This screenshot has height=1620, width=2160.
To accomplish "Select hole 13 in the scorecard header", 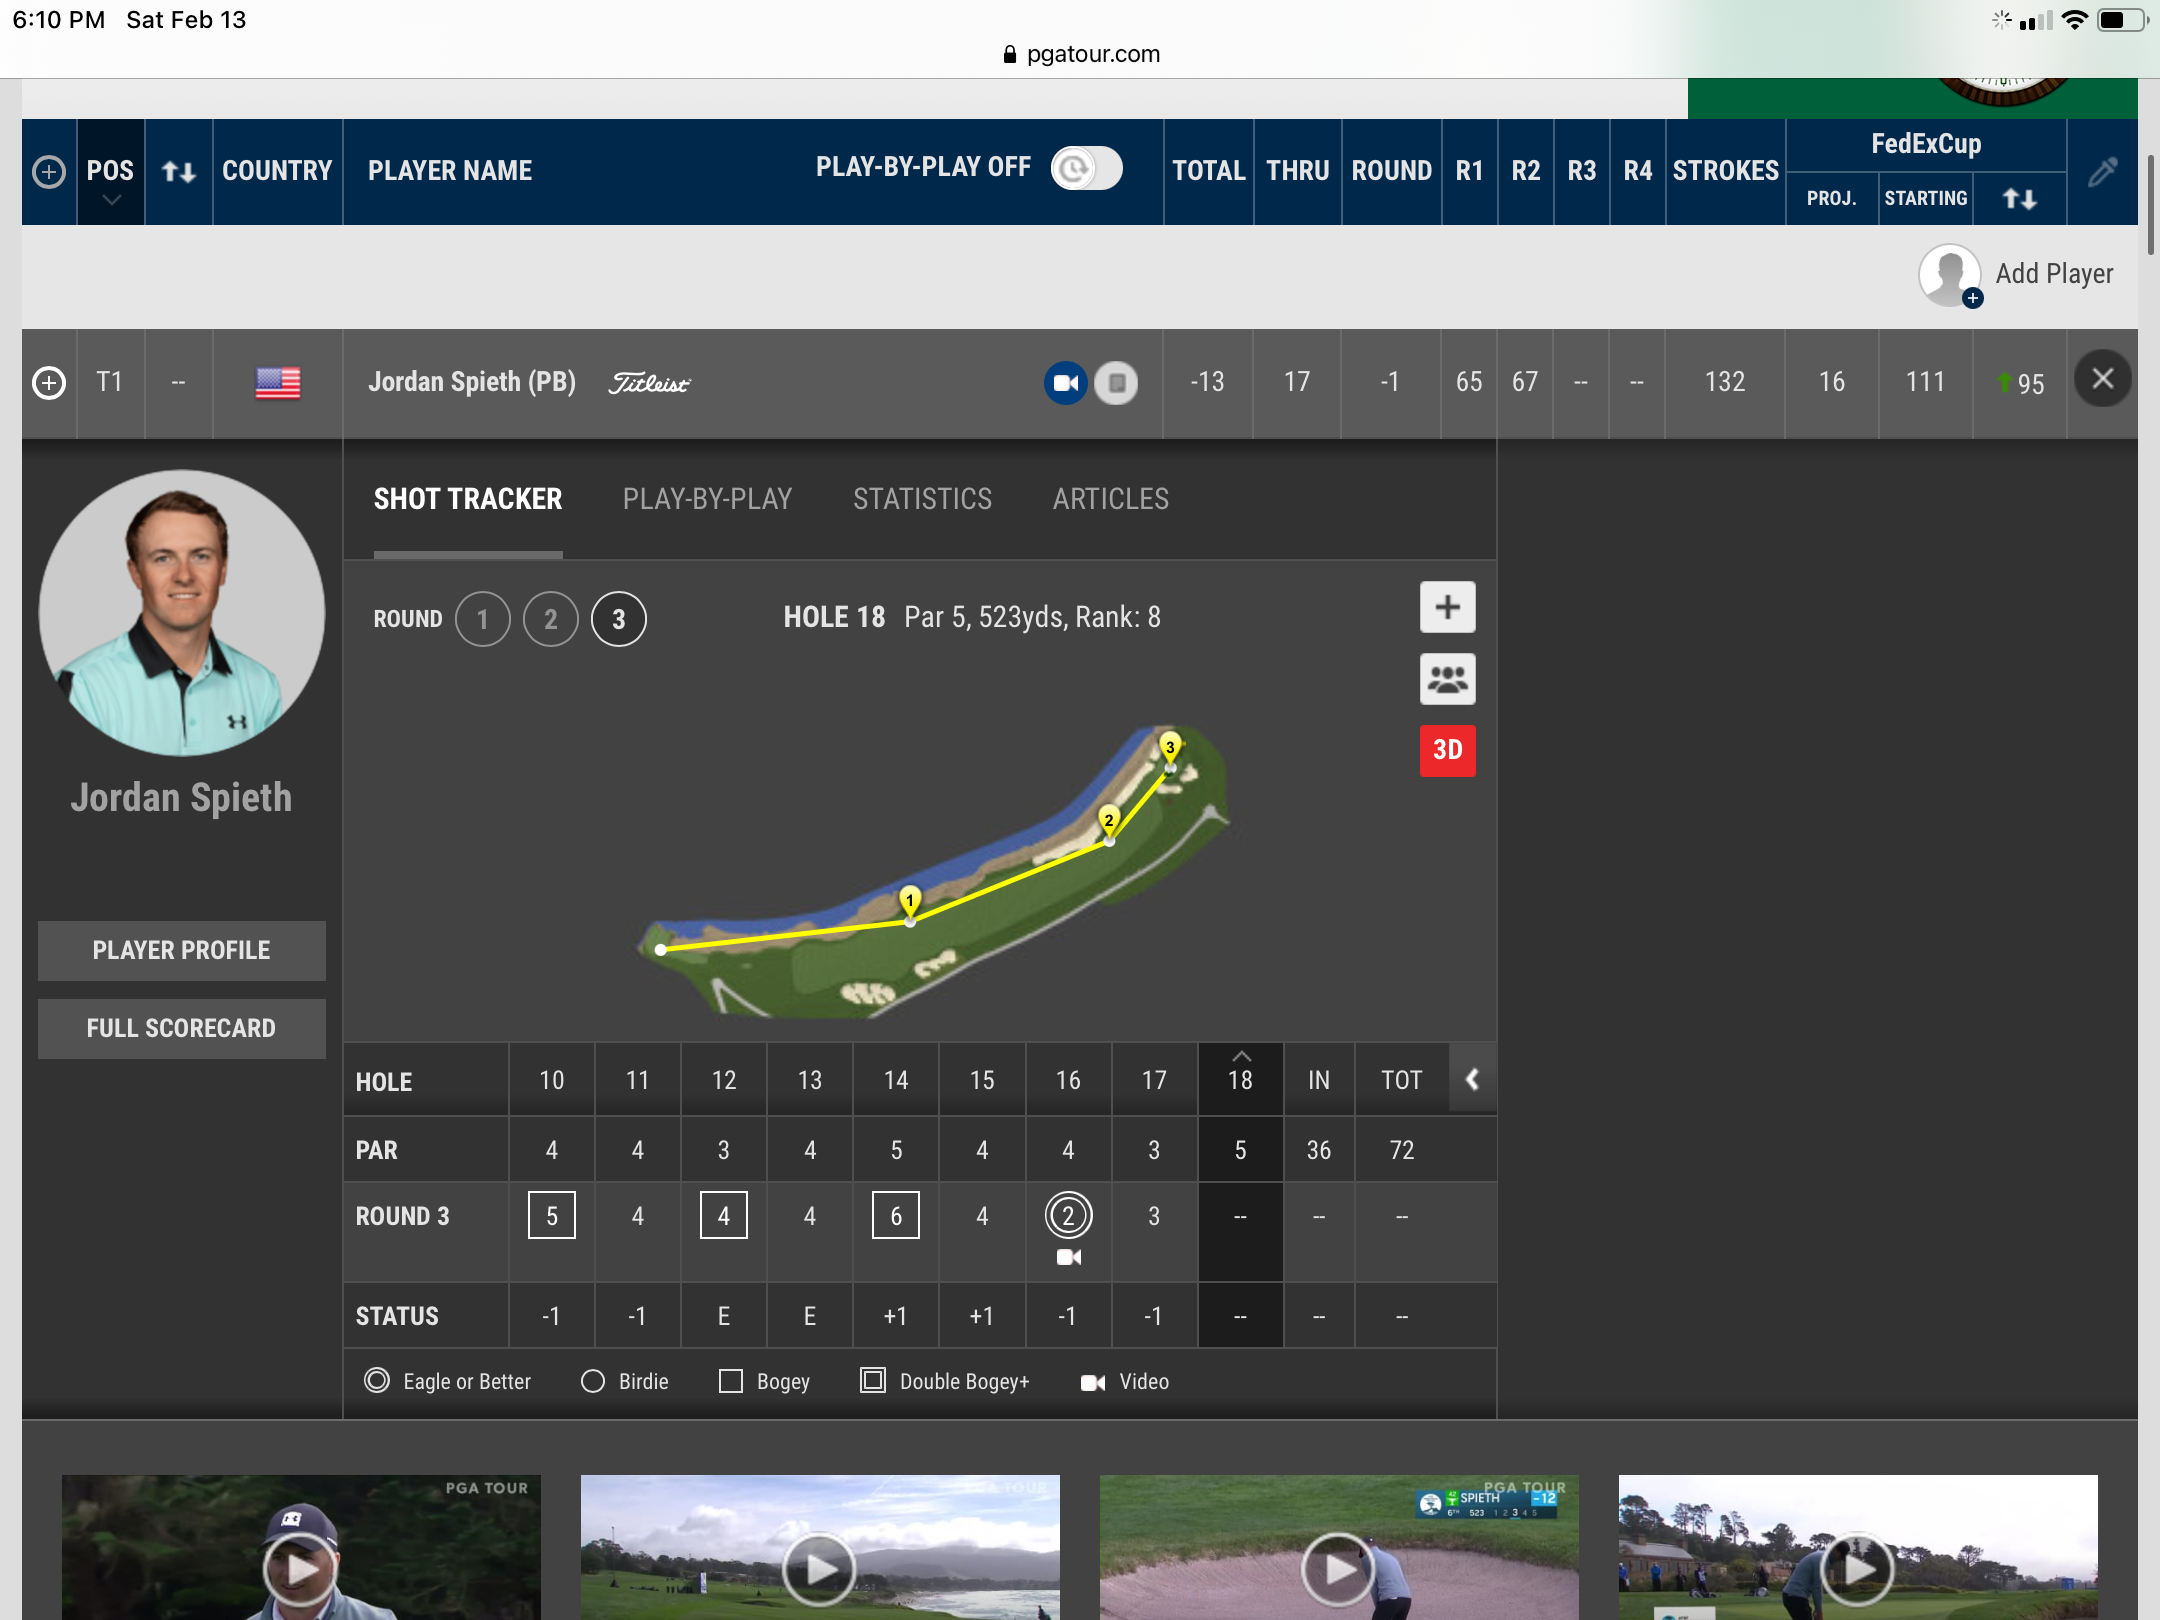I will tap(810, 1080).
